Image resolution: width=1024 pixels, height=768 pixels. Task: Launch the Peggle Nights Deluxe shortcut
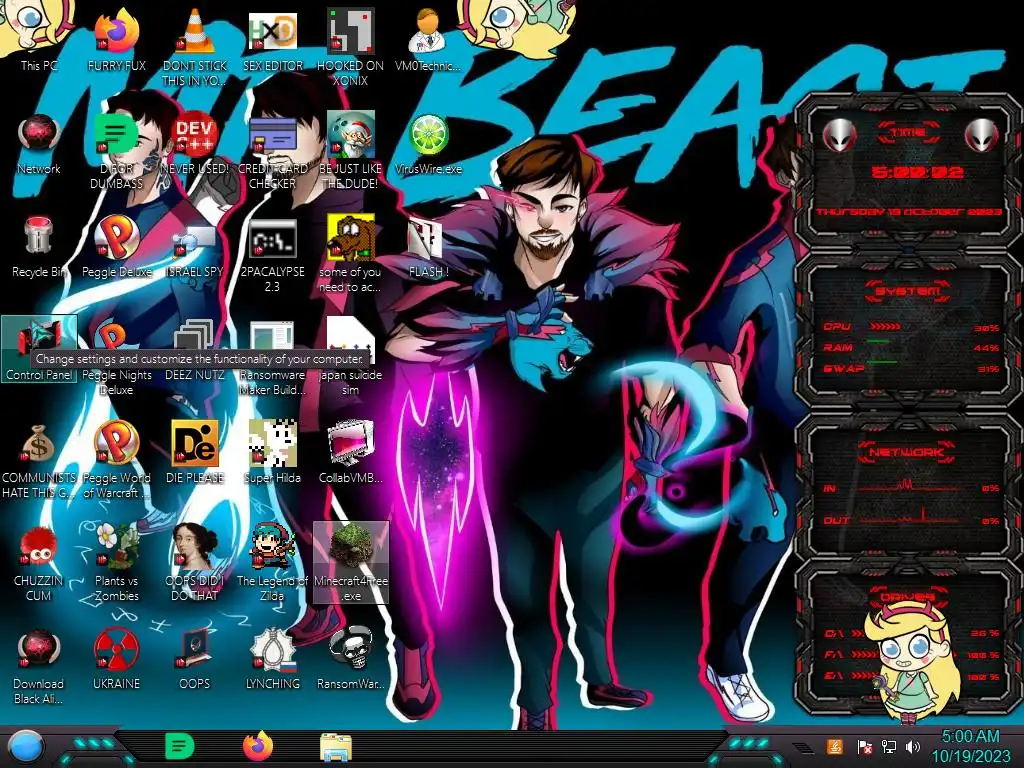coord(116,357)
